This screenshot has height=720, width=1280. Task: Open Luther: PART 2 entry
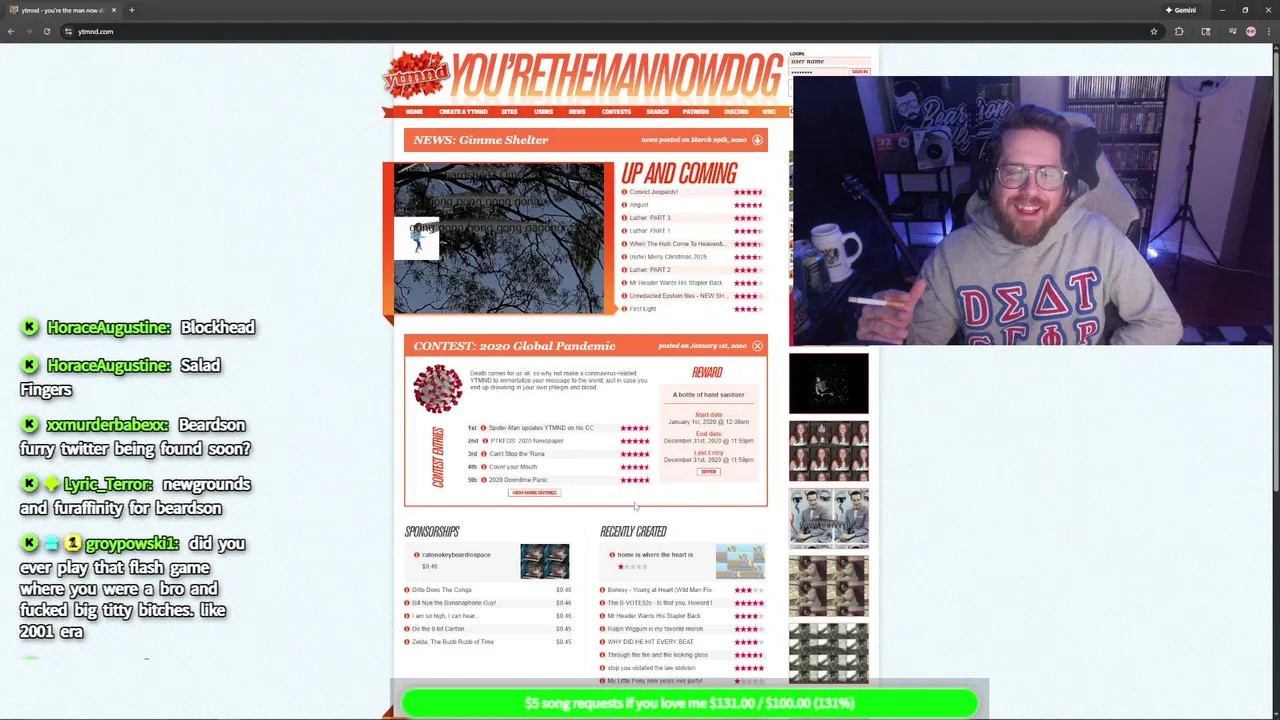point(650,270)
